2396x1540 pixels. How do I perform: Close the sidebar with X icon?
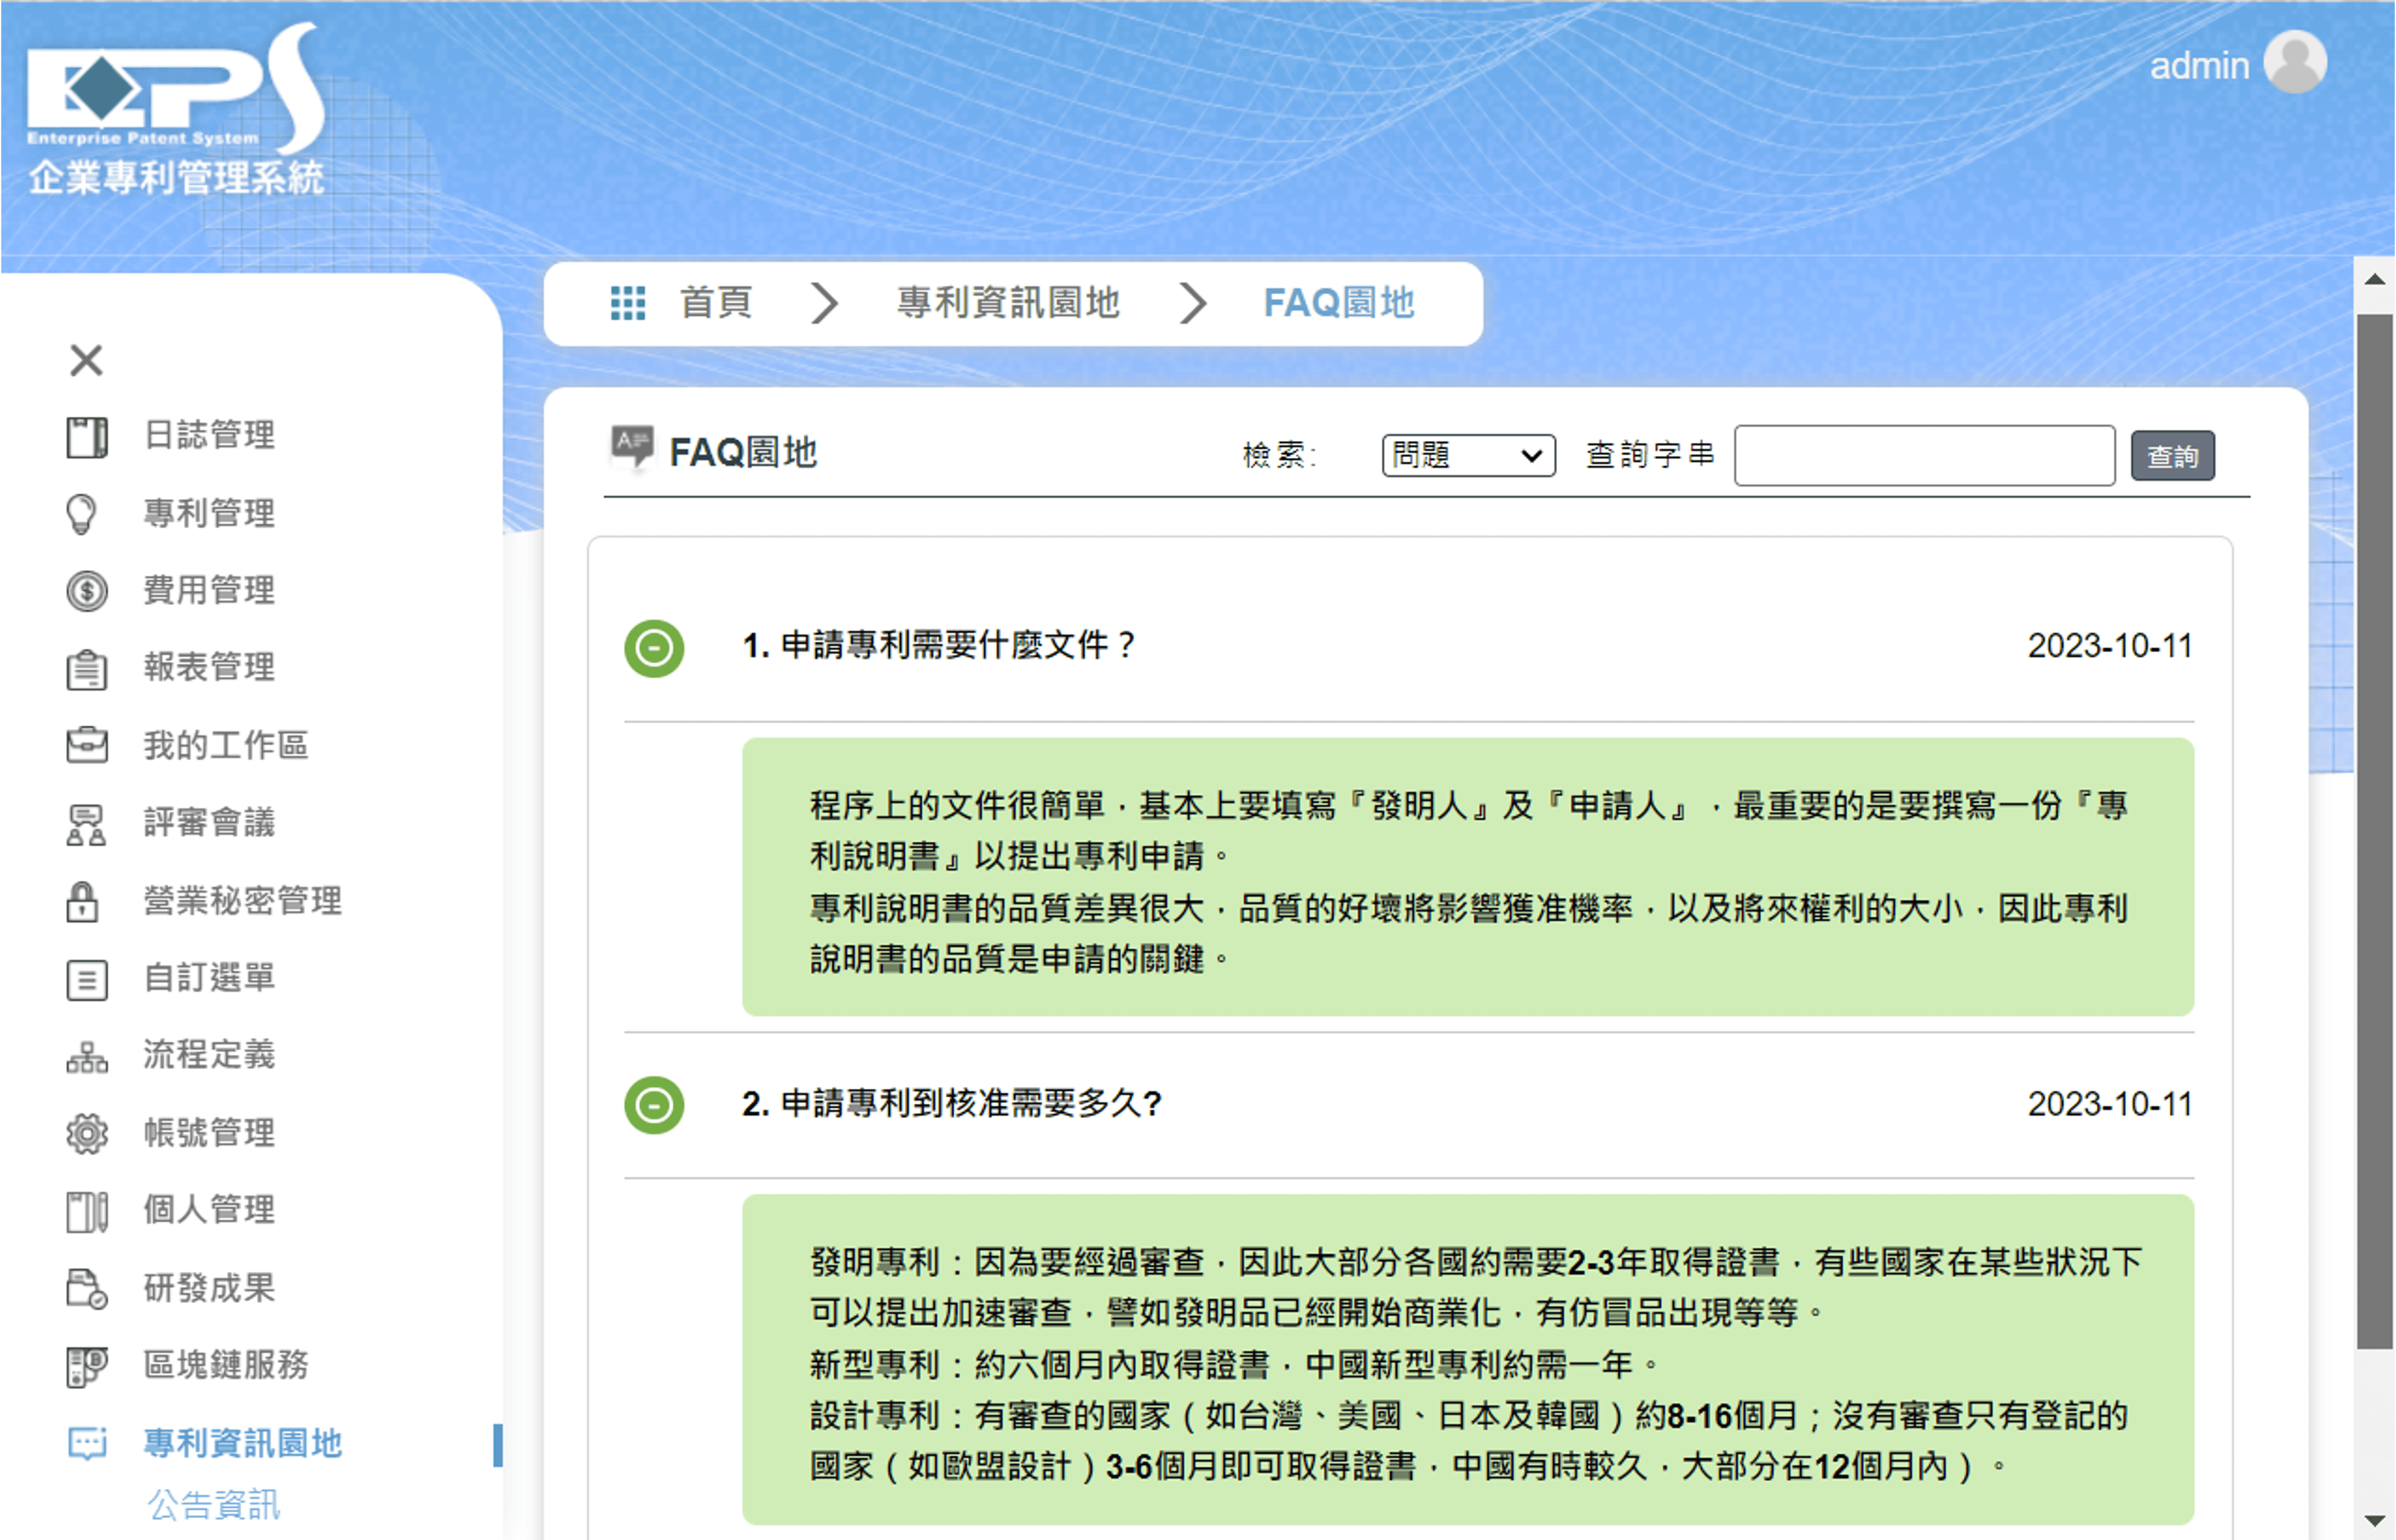pos(87,360)
